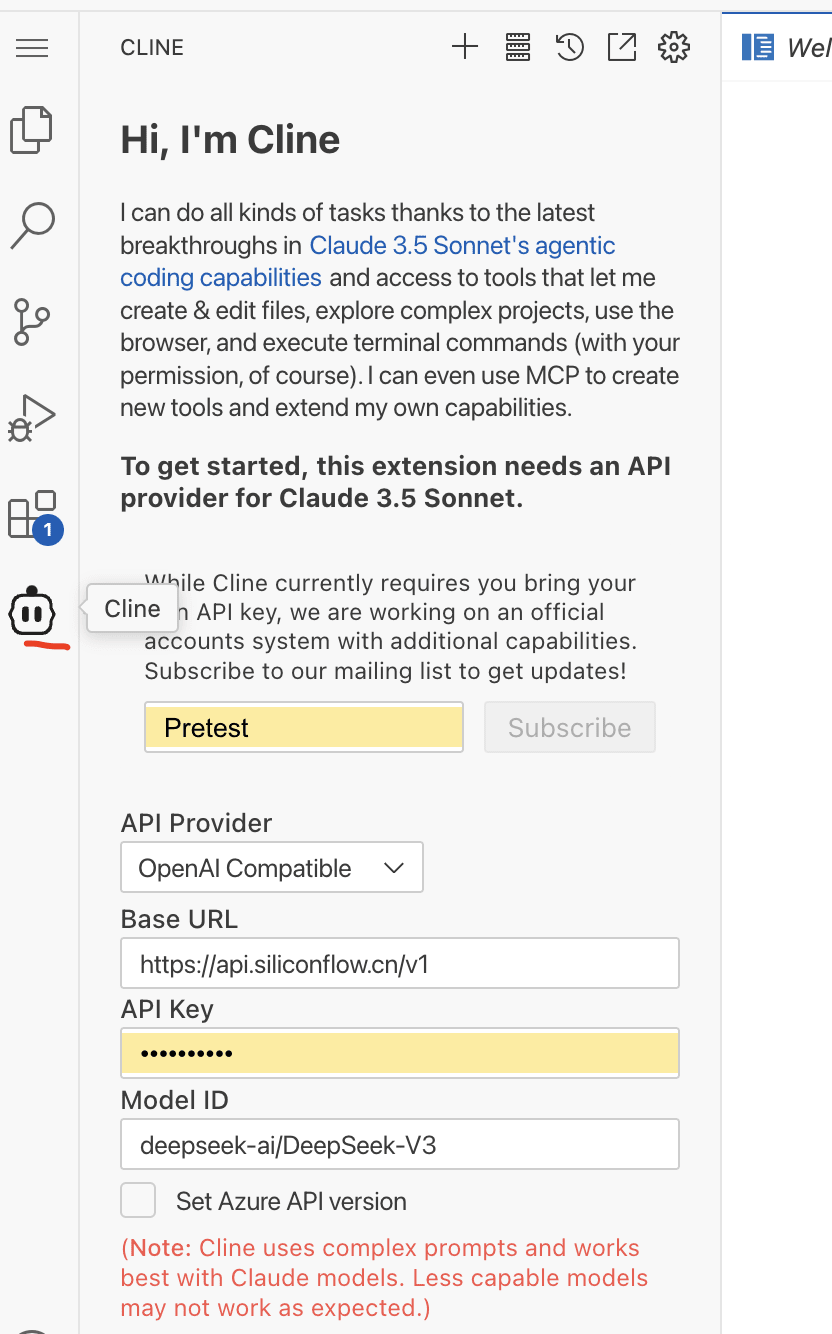Click the Subscribe button

570,727
